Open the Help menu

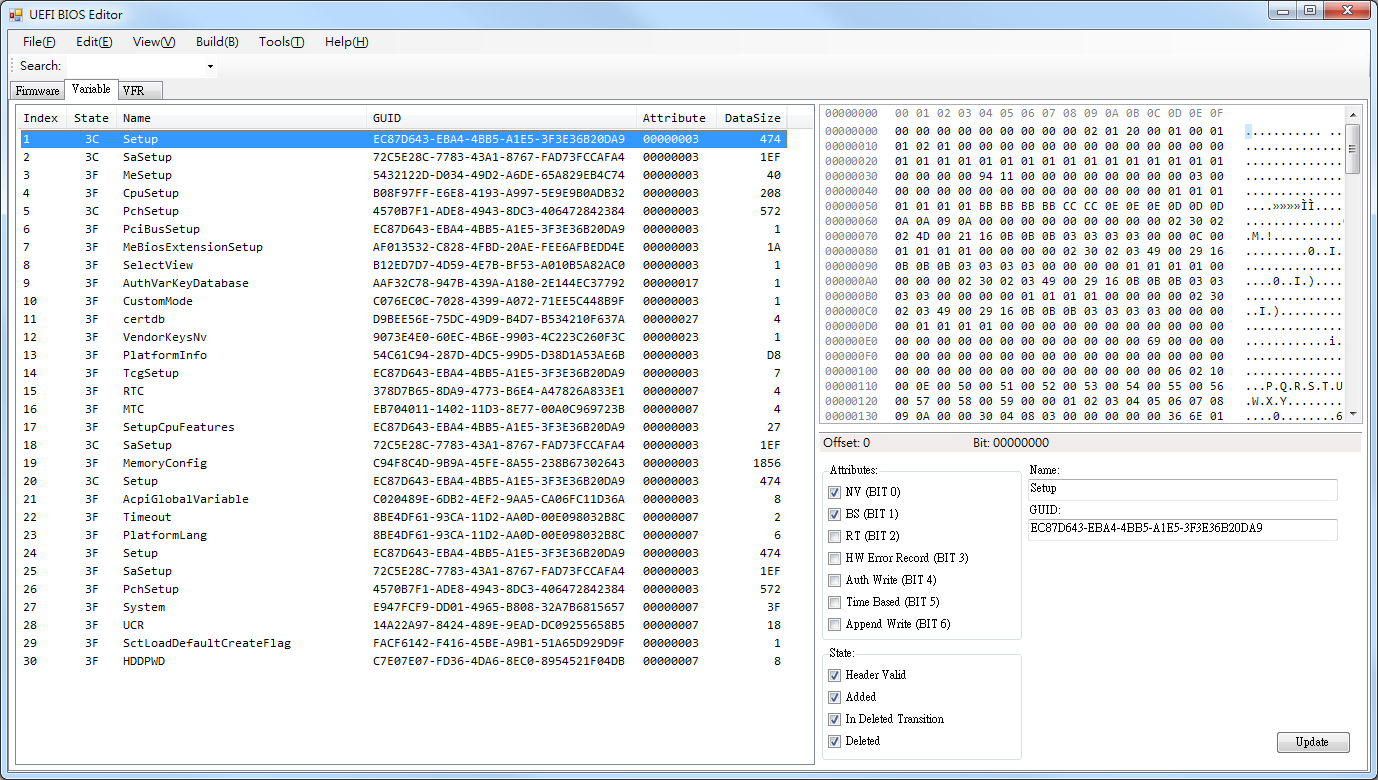point(344,41)
